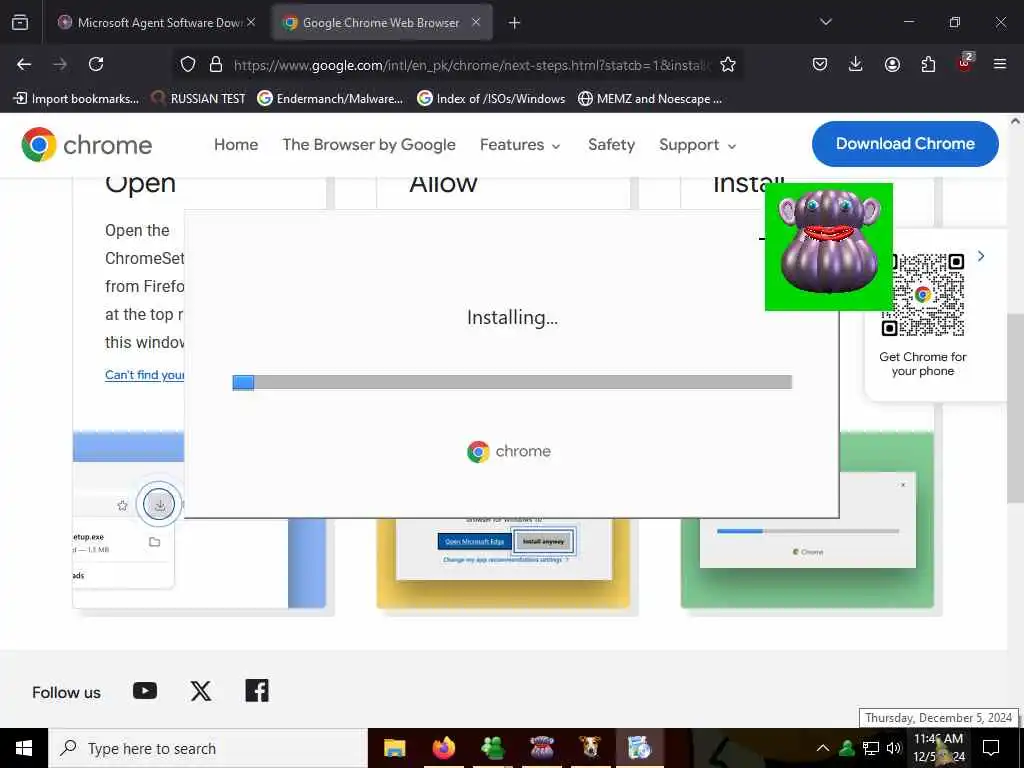Open the green people icon on taskbar

[492, 748]
